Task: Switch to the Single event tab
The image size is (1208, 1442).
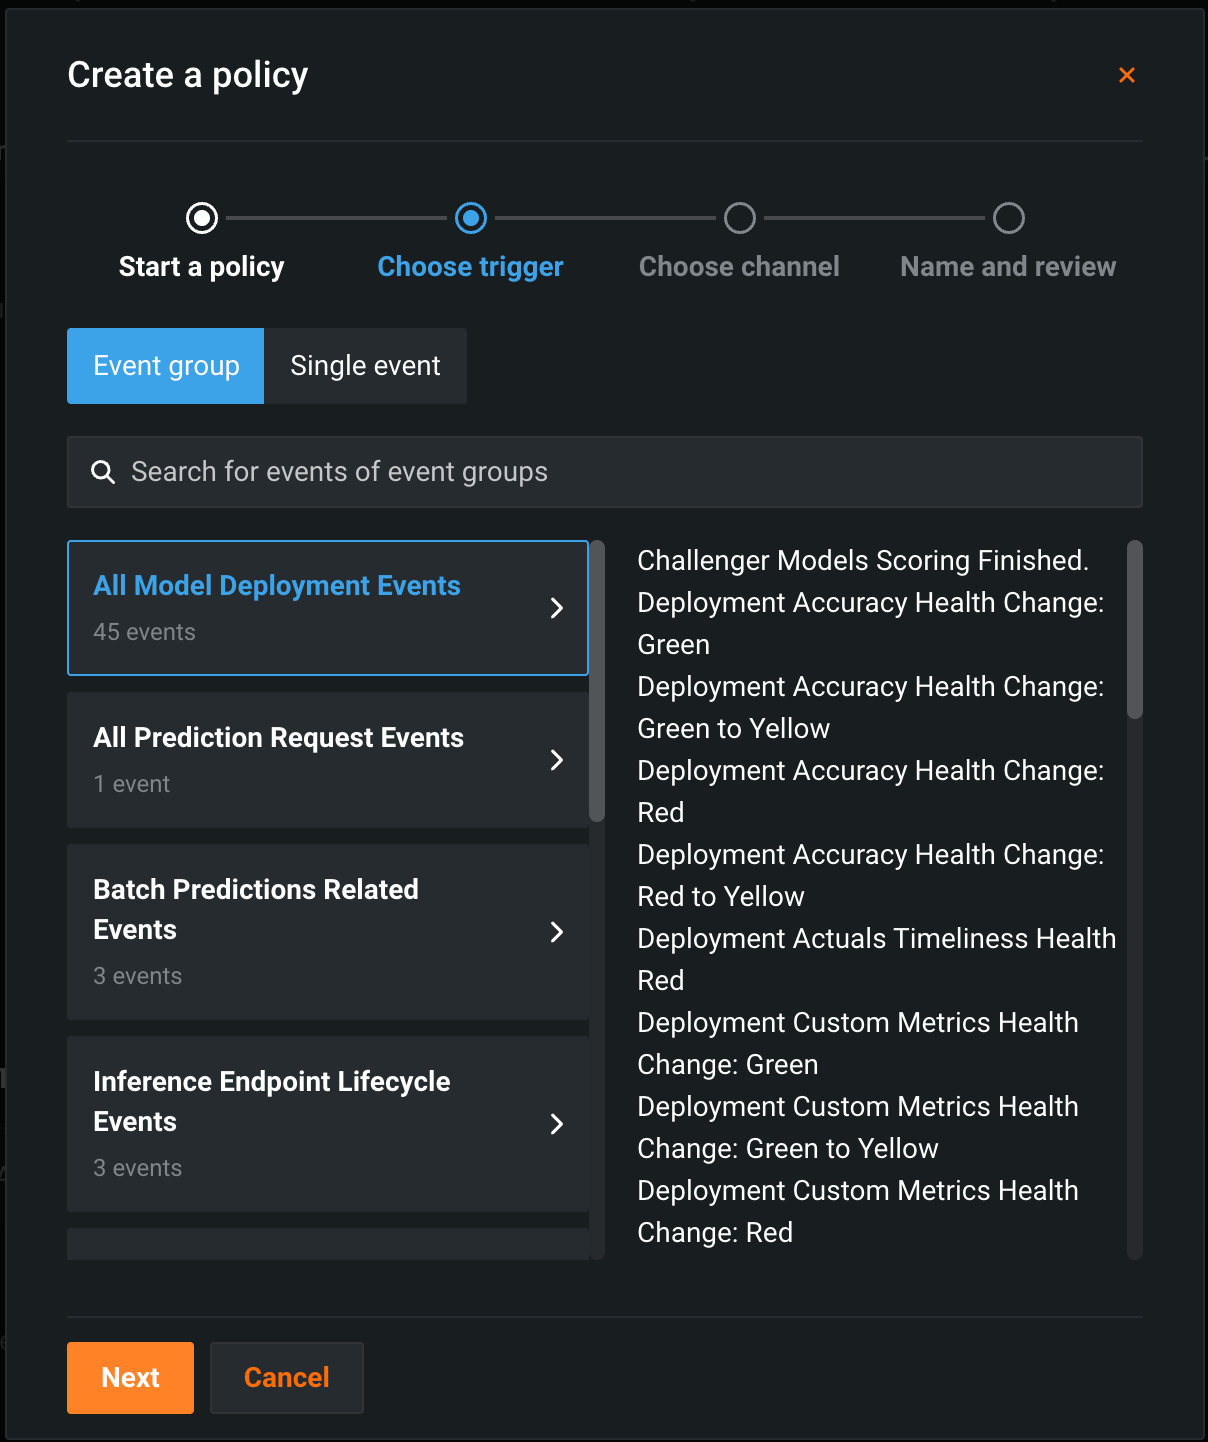Action: [x=365, y=366]
